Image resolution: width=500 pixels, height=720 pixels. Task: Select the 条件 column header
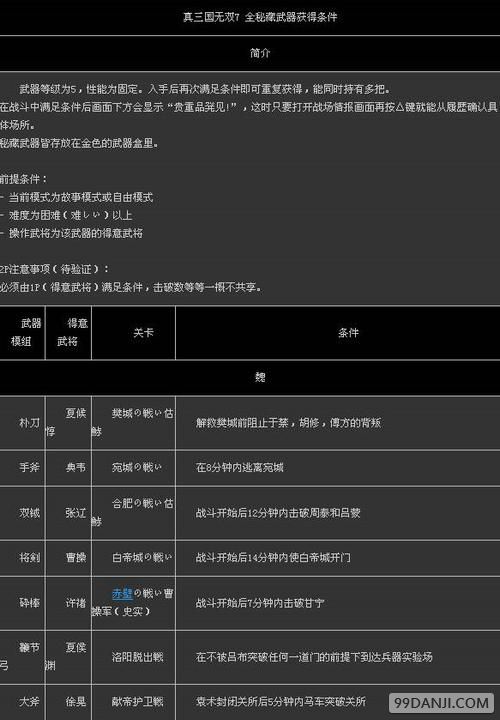(x=338, y=332)
